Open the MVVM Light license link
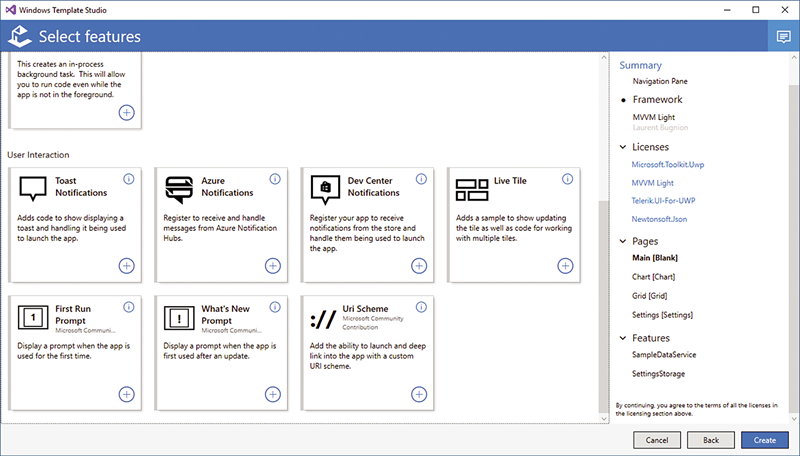 [653, 183]
